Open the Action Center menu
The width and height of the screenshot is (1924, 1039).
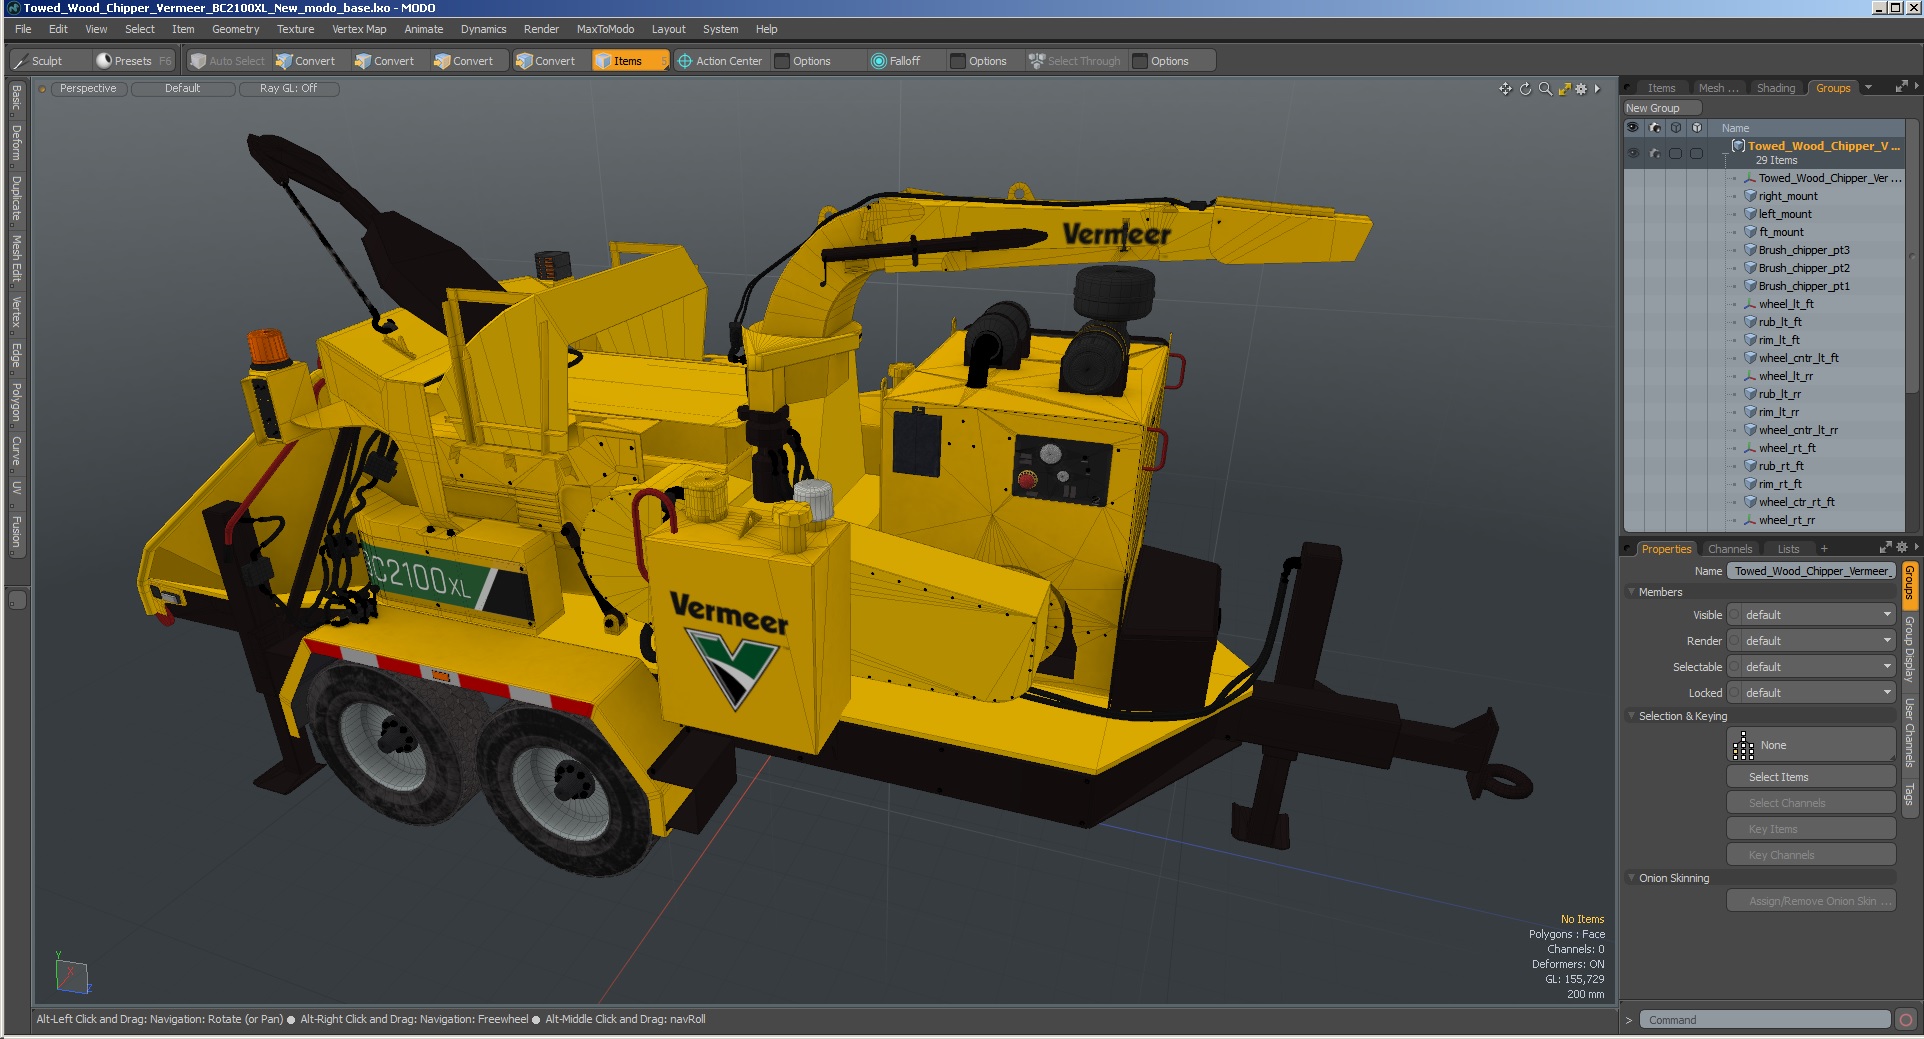[720, 61]
